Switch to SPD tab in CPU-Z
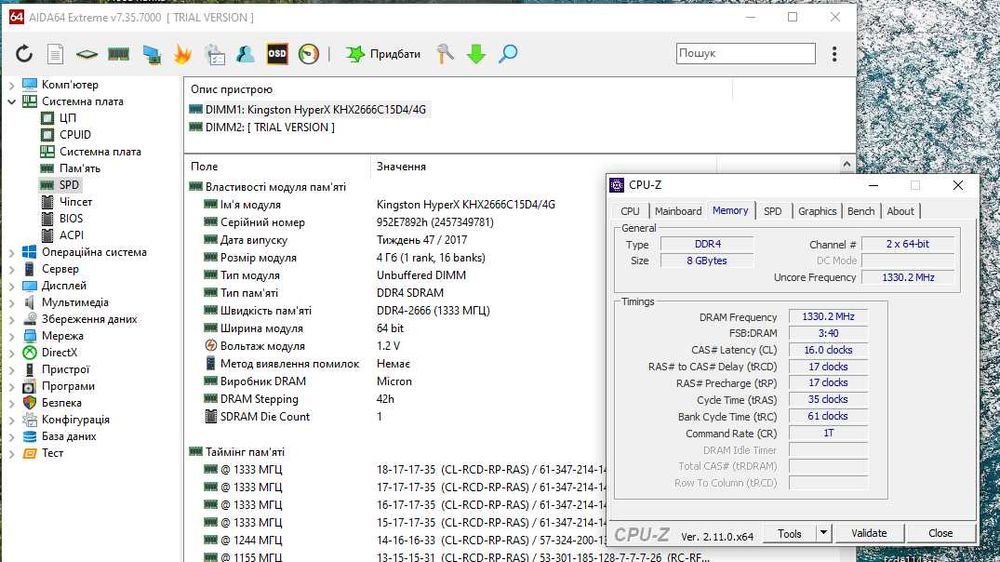The height and width of the screenshot is (562, 1000). (x=772, y=211)
